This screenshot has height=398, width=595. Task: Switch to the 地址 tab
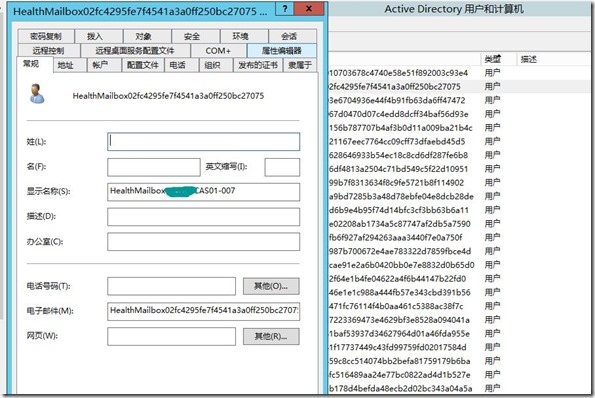coord(69,65)
